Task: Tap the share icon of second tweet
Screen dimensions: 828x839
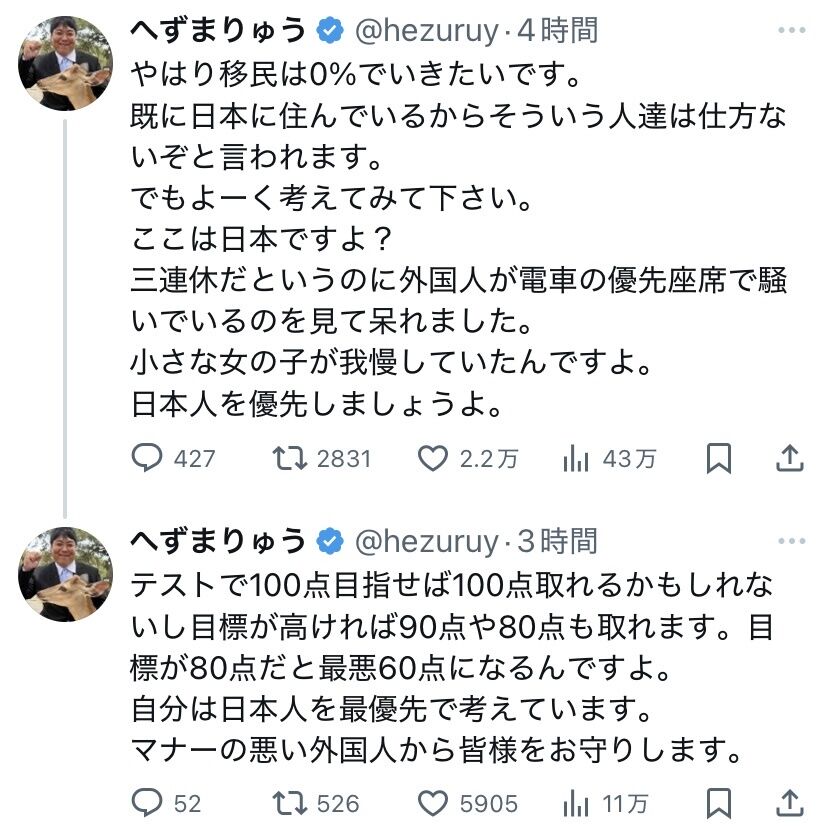Action: [789, 803]
